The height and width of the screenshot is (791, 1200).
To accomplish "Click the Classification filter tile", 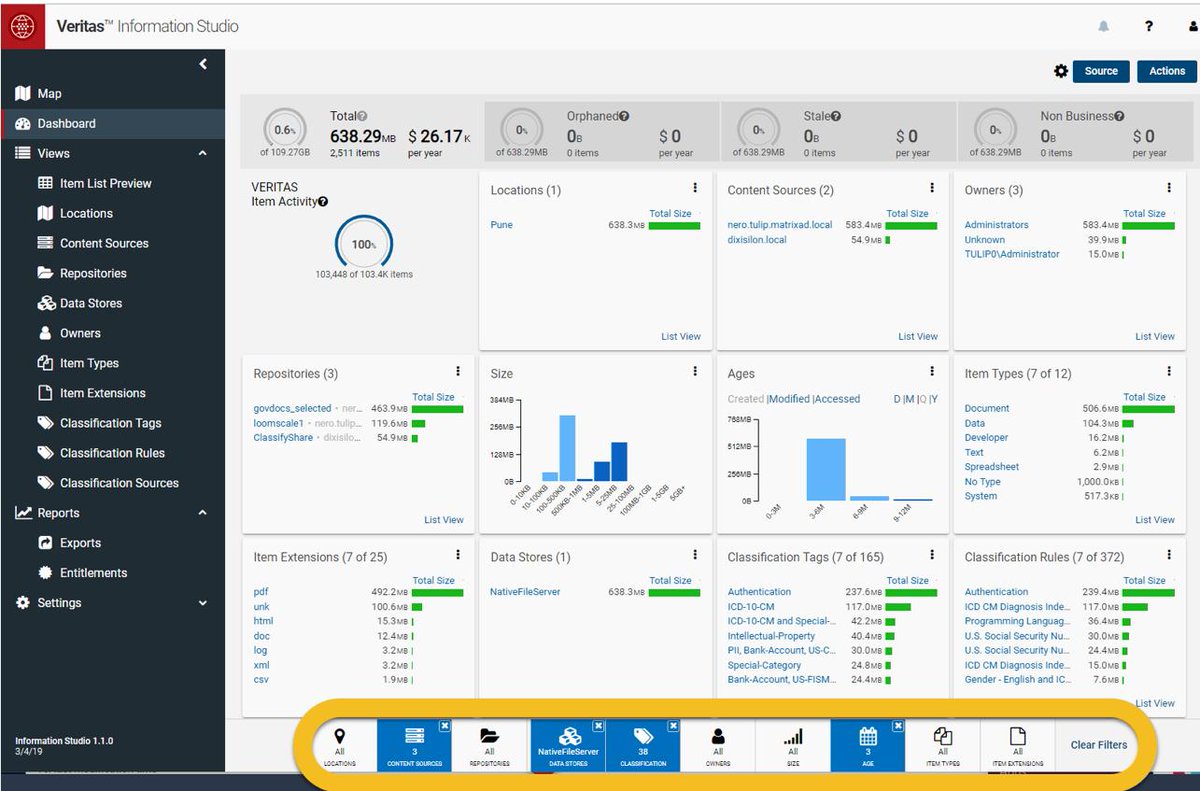I will [x=643, y=745].
